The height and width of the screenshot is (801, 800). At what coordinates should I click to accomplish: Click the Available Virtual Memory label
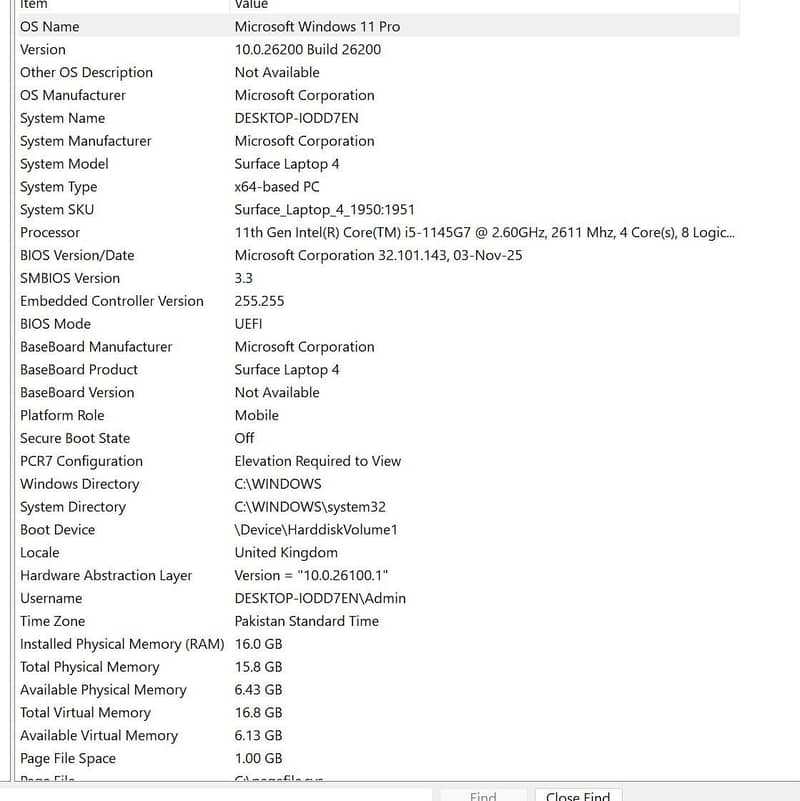point(99,736)
